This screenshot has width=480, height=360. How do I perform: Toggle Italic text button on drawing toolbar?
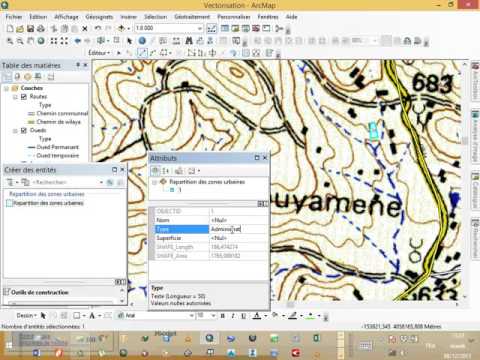(233, 316)
